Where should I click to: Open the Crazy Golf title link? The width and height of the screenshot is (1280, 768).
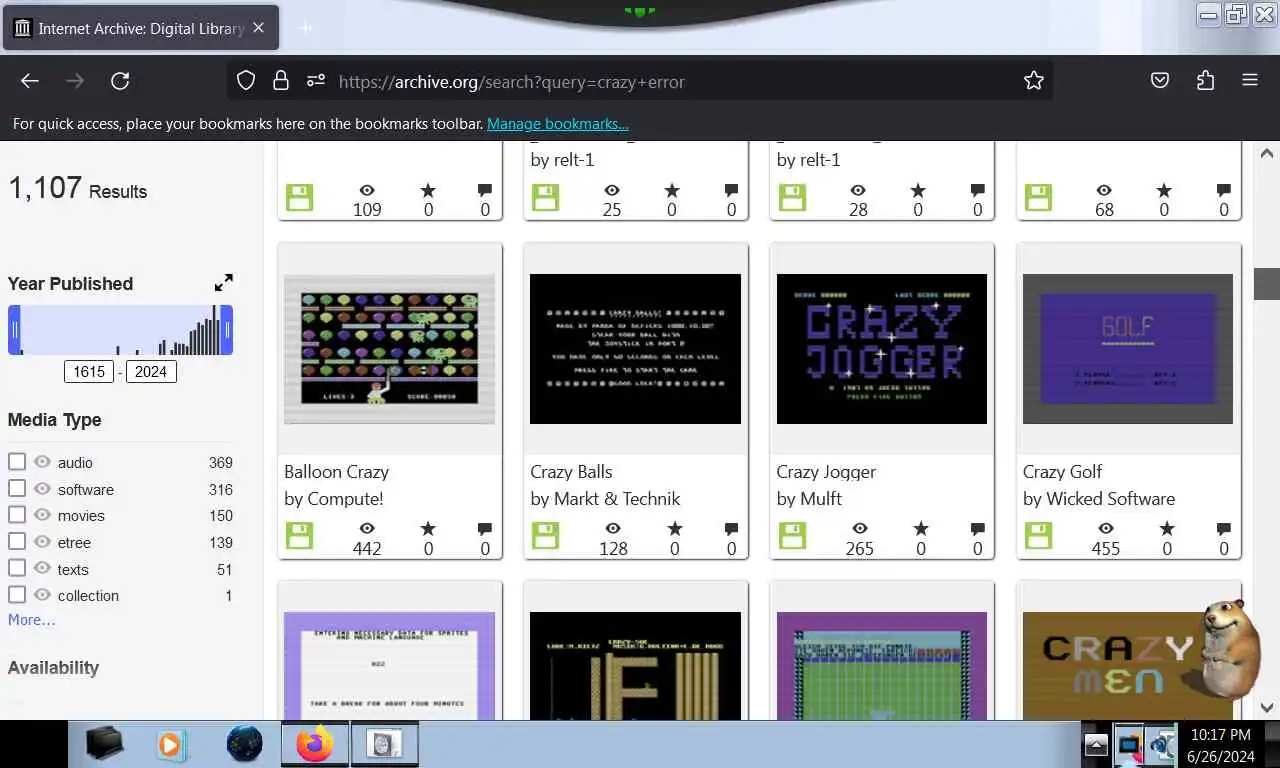pos(1062,472)
